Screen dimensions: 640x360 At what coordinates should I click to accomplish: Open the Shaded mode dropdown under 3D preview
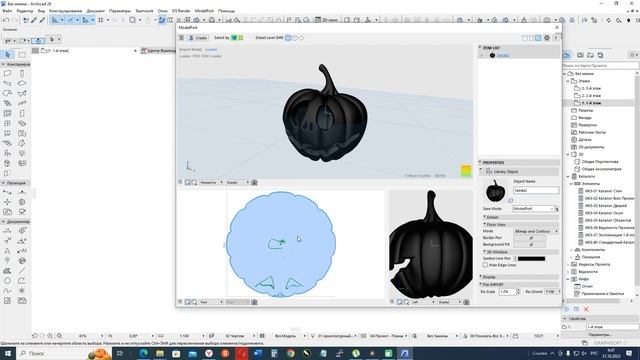(x=237, y=182)
